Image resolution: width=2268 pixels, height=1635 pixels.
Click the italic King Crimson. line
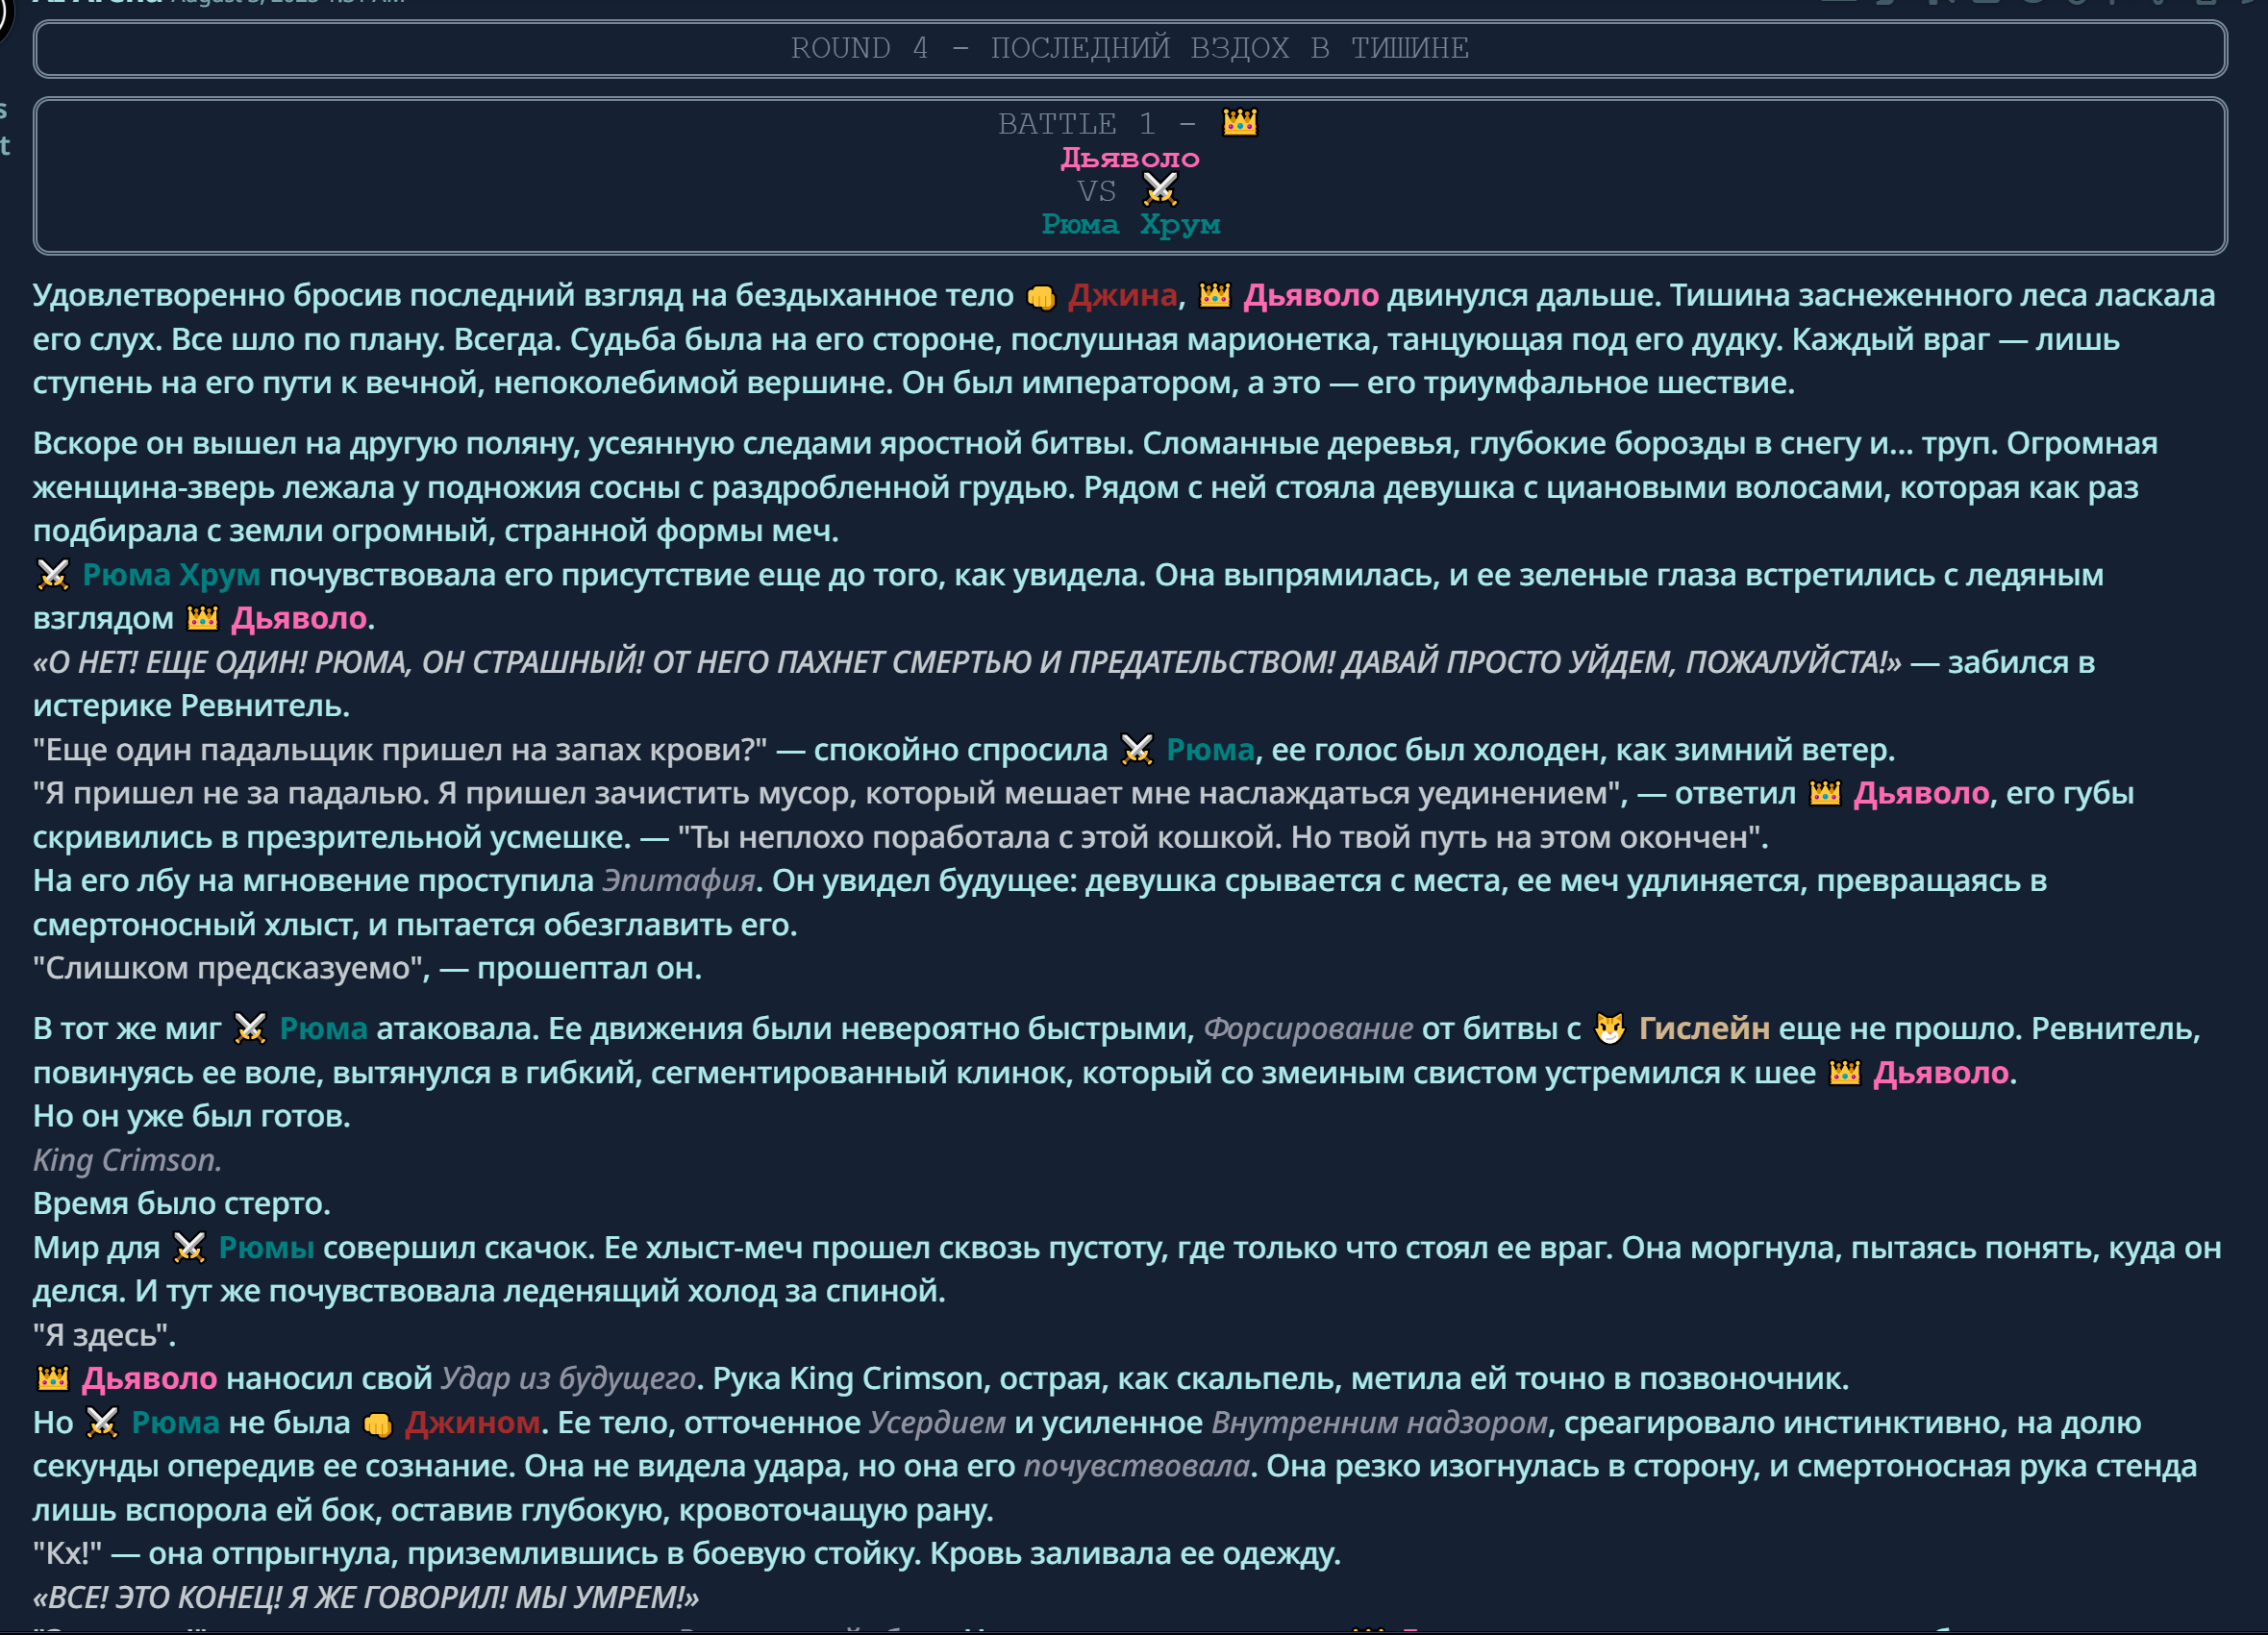(x=127, y=1160)
